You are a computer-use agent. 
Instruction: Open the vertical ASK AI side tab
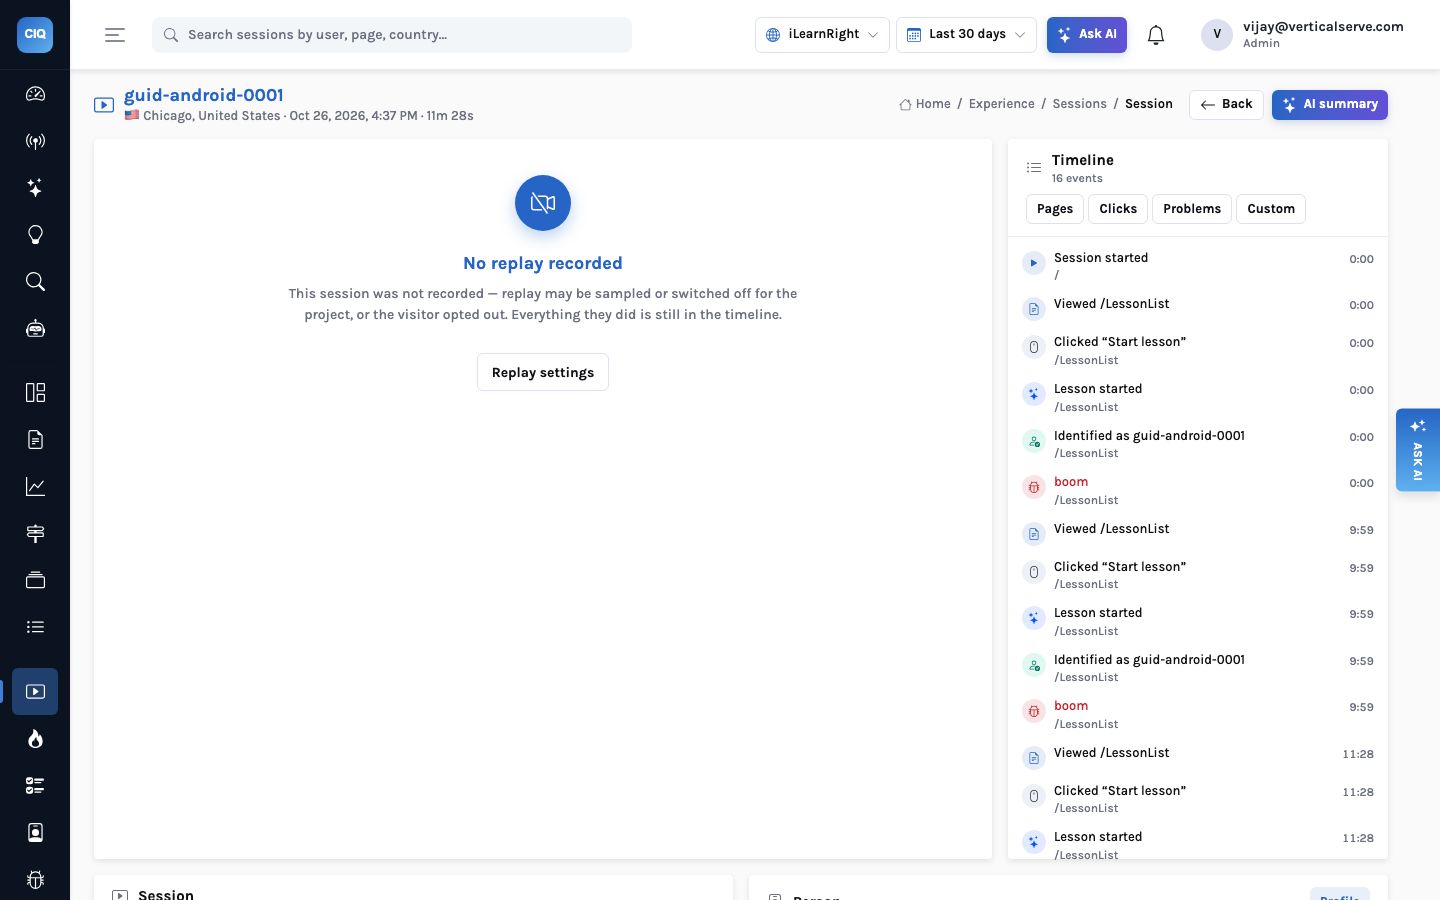[1418, 450]
